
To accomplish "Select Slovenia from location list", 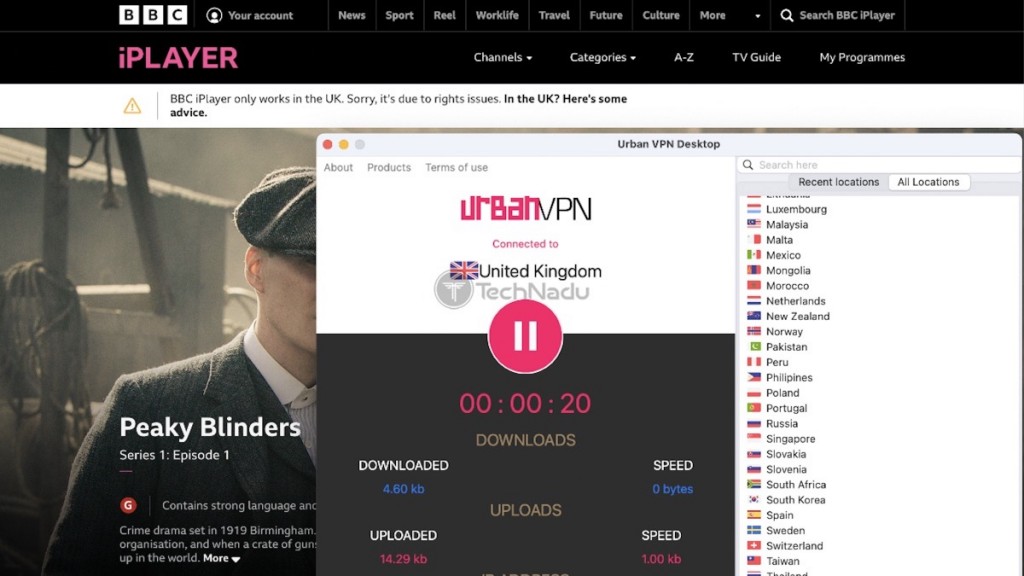I will [x=786, y=469].
